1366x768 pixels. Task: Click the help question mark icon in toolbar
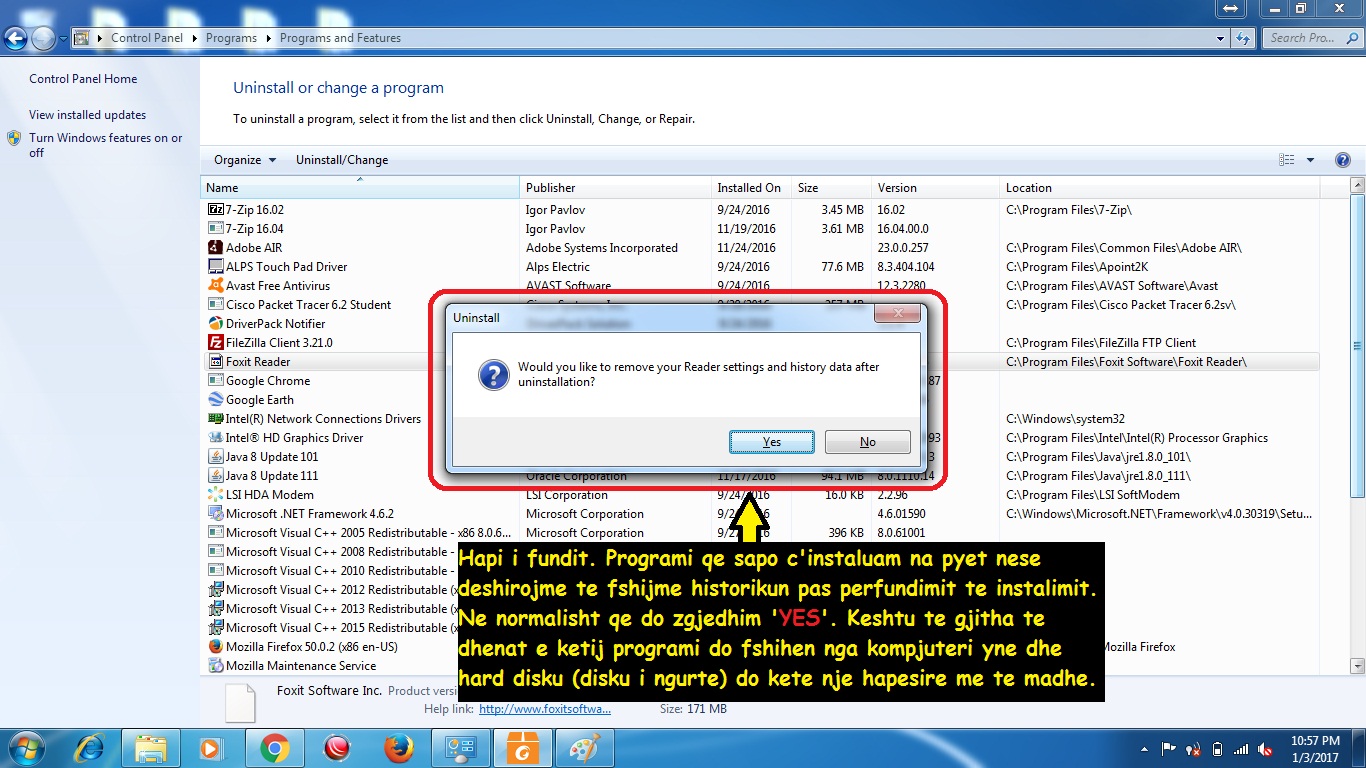point(1343,160)
